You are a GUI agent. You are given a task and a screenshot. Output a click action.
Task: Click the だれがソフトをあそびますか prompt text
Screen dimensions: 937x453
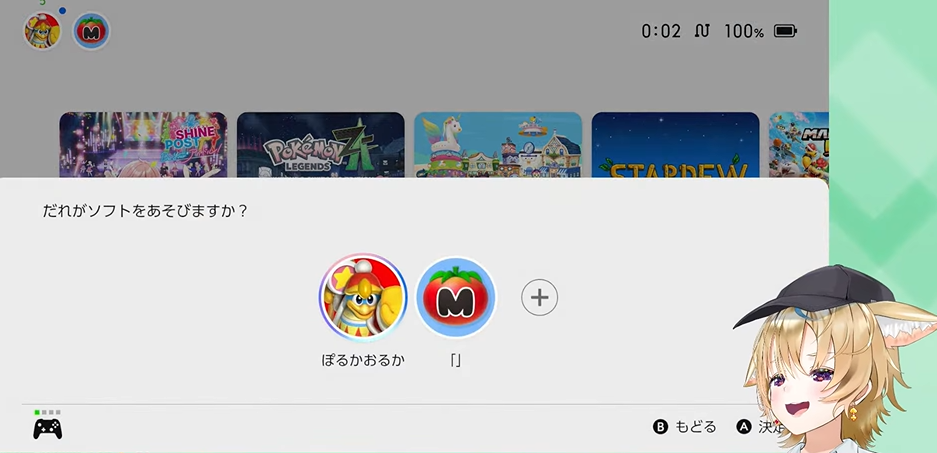[145, 212]
